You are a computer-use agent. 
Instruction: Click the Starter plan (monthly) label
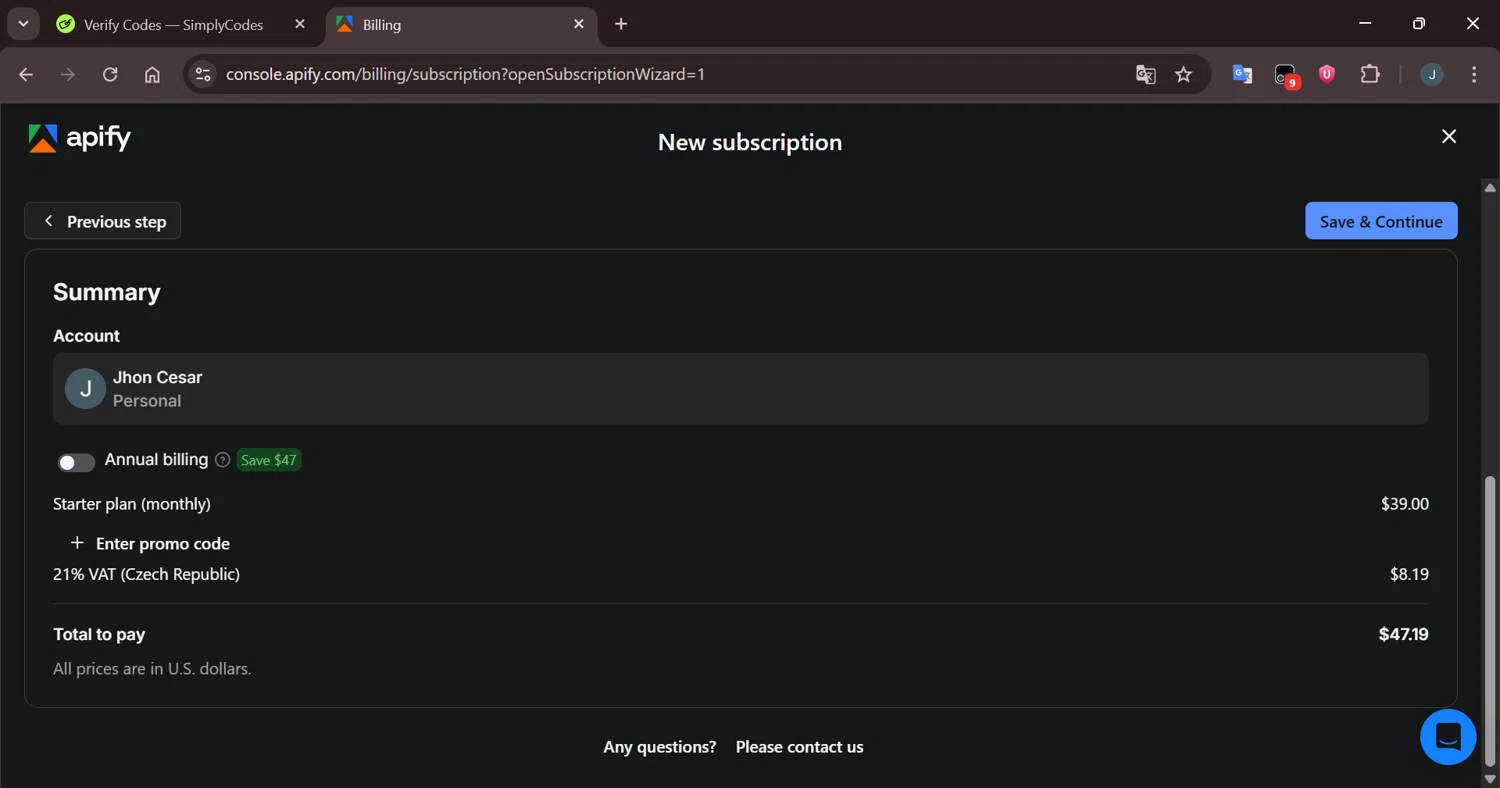tap(132, 504)
